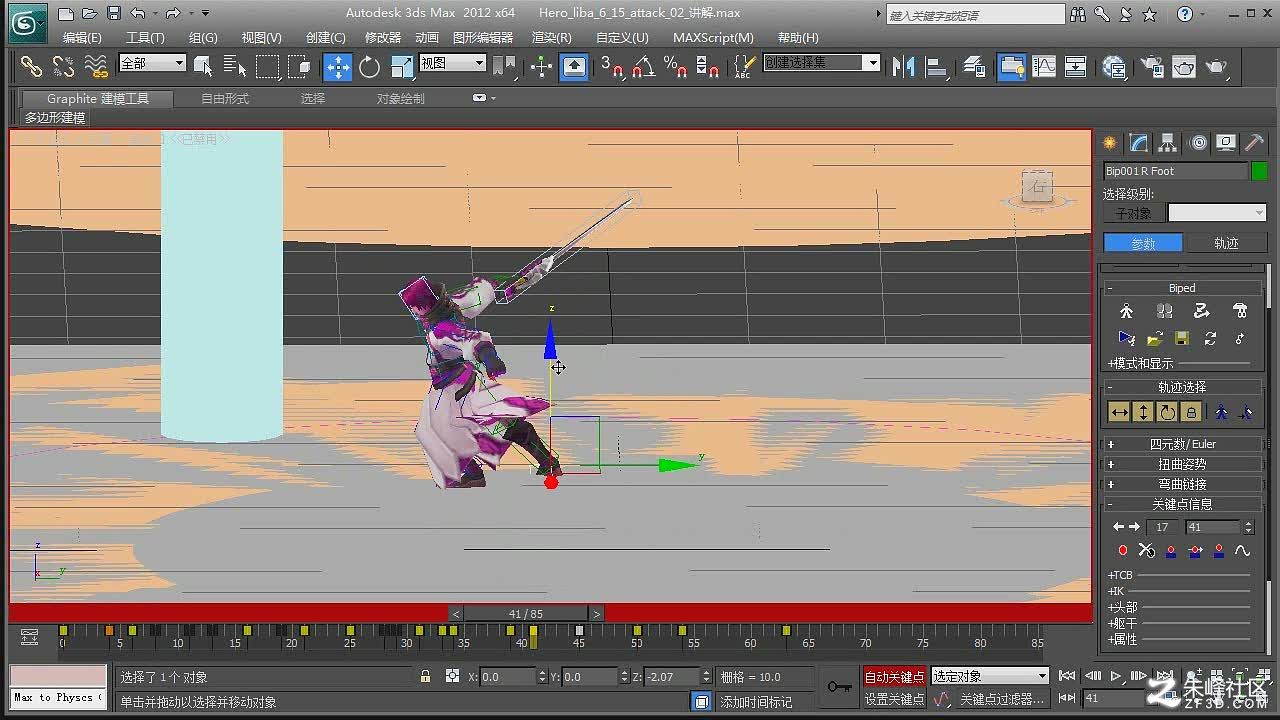Image resolution: width=1280 pixels, height=720 pixels.
Task: Activate the Select and Rotate tool
Action: tap(370, 66)
